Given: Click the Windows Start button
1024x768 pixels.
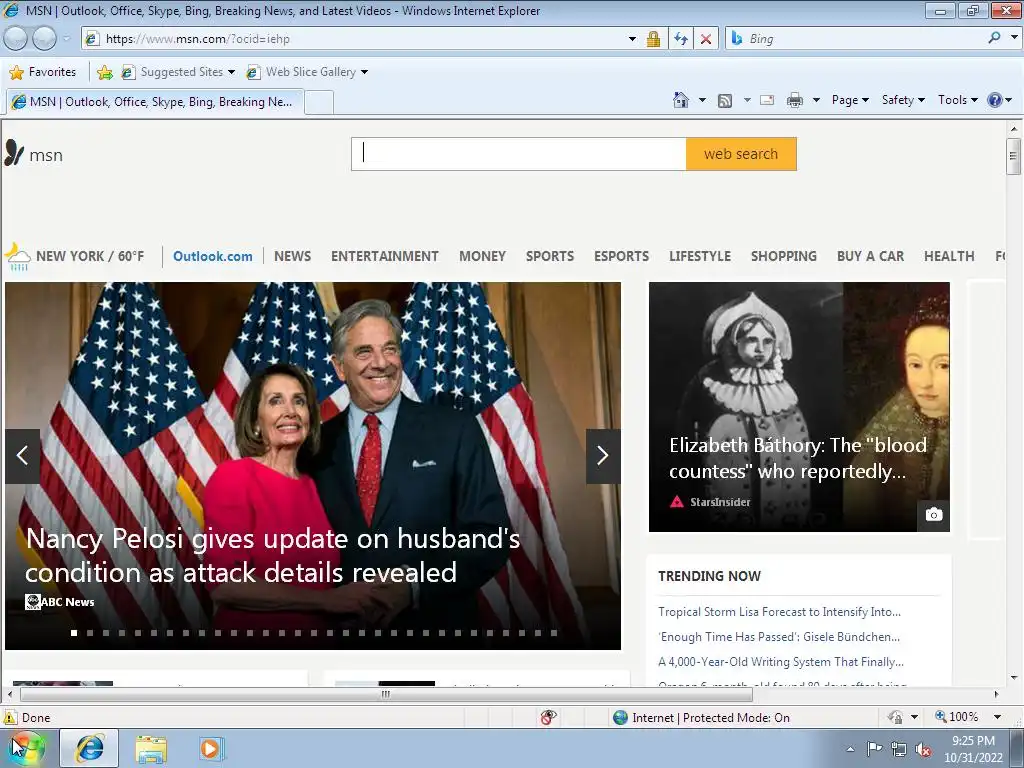Looking at the screenshot, I should (27, 748).
